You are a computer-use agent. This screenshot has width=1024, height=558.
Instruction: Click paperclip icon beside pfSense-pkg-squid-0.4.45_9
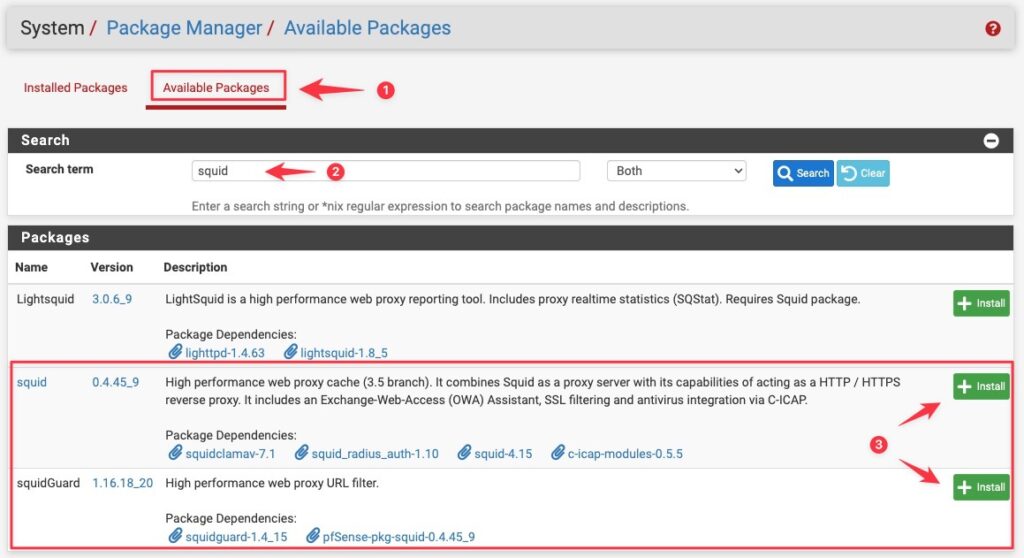[x=312, y=536]
